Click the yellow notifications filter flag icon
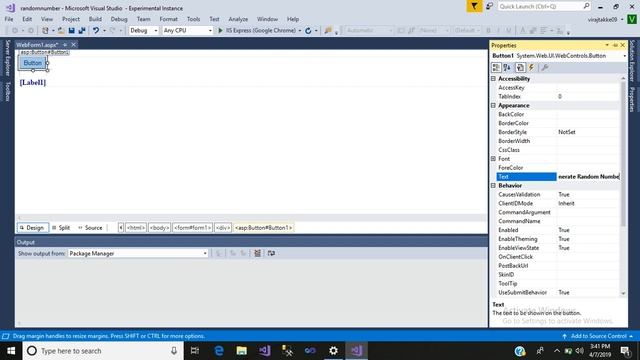 [474, 7]
